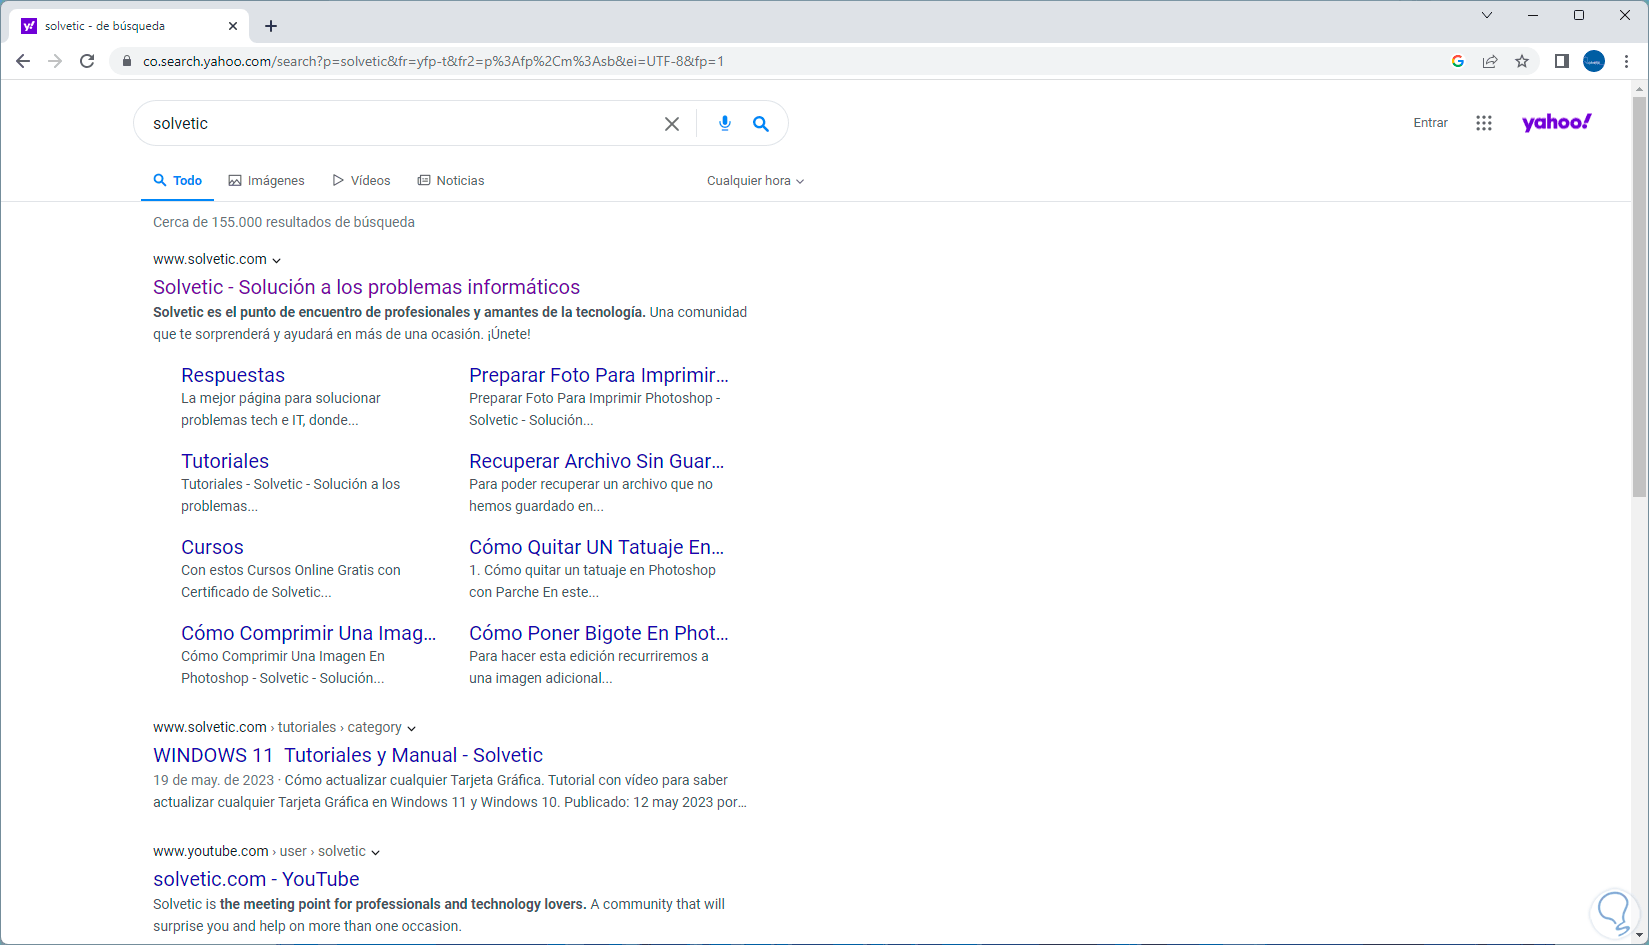Viewport: 1649px width, 945px height.
Task: Go back to the previous page
Action: tap(23, 61)
